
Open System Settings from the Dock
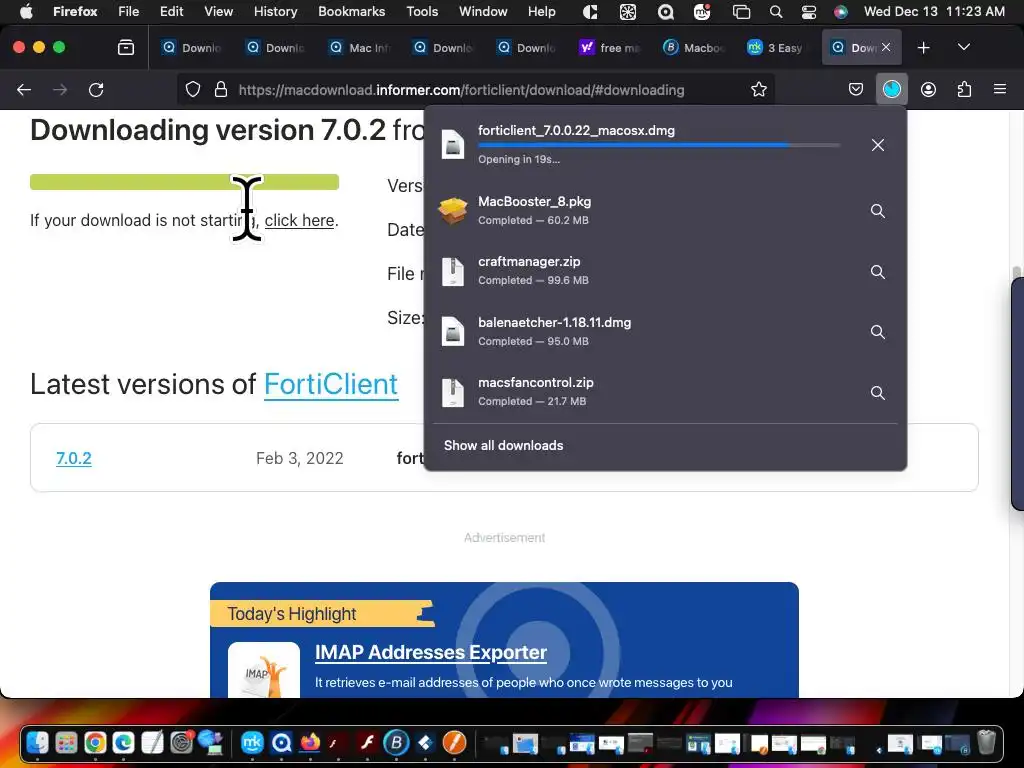click(181, 743)
